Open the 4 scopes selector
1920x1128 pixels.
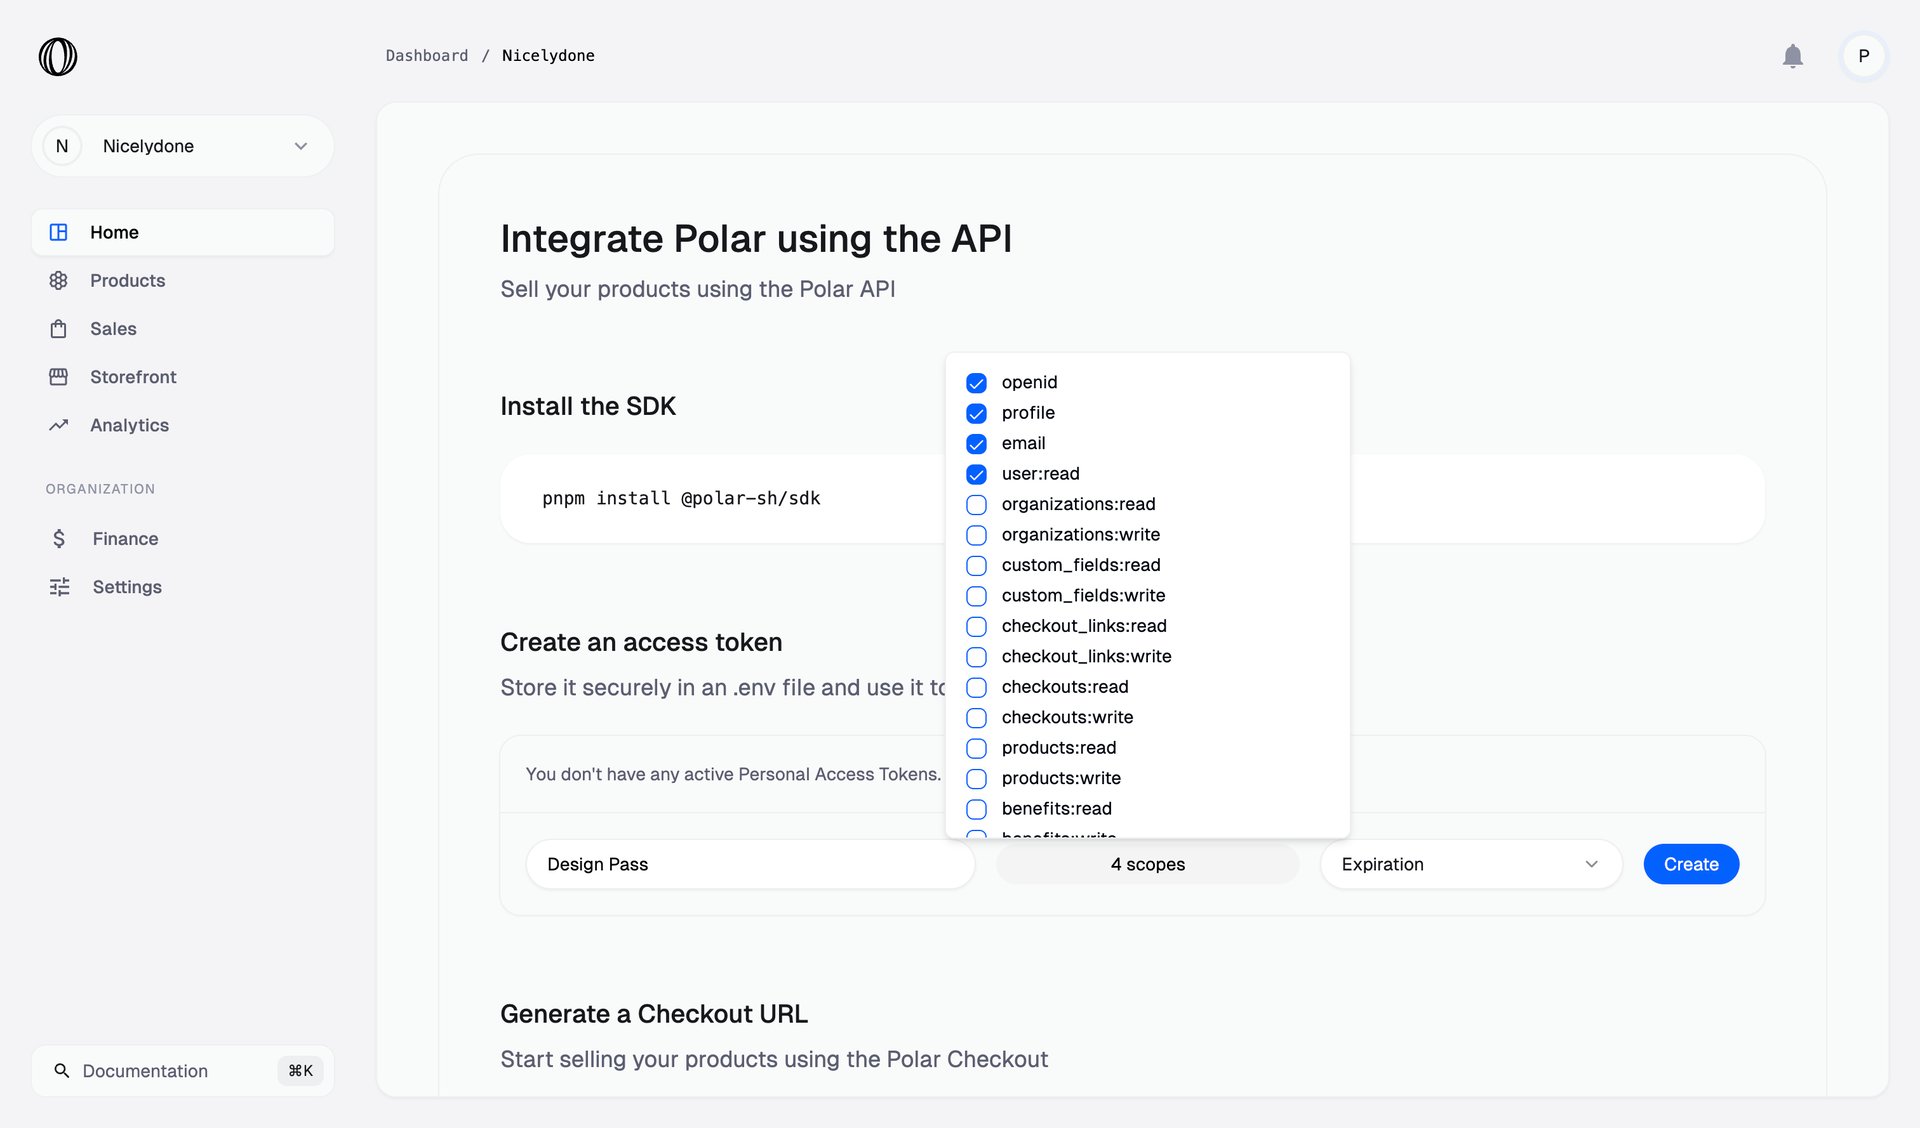tap(1147, 864)
